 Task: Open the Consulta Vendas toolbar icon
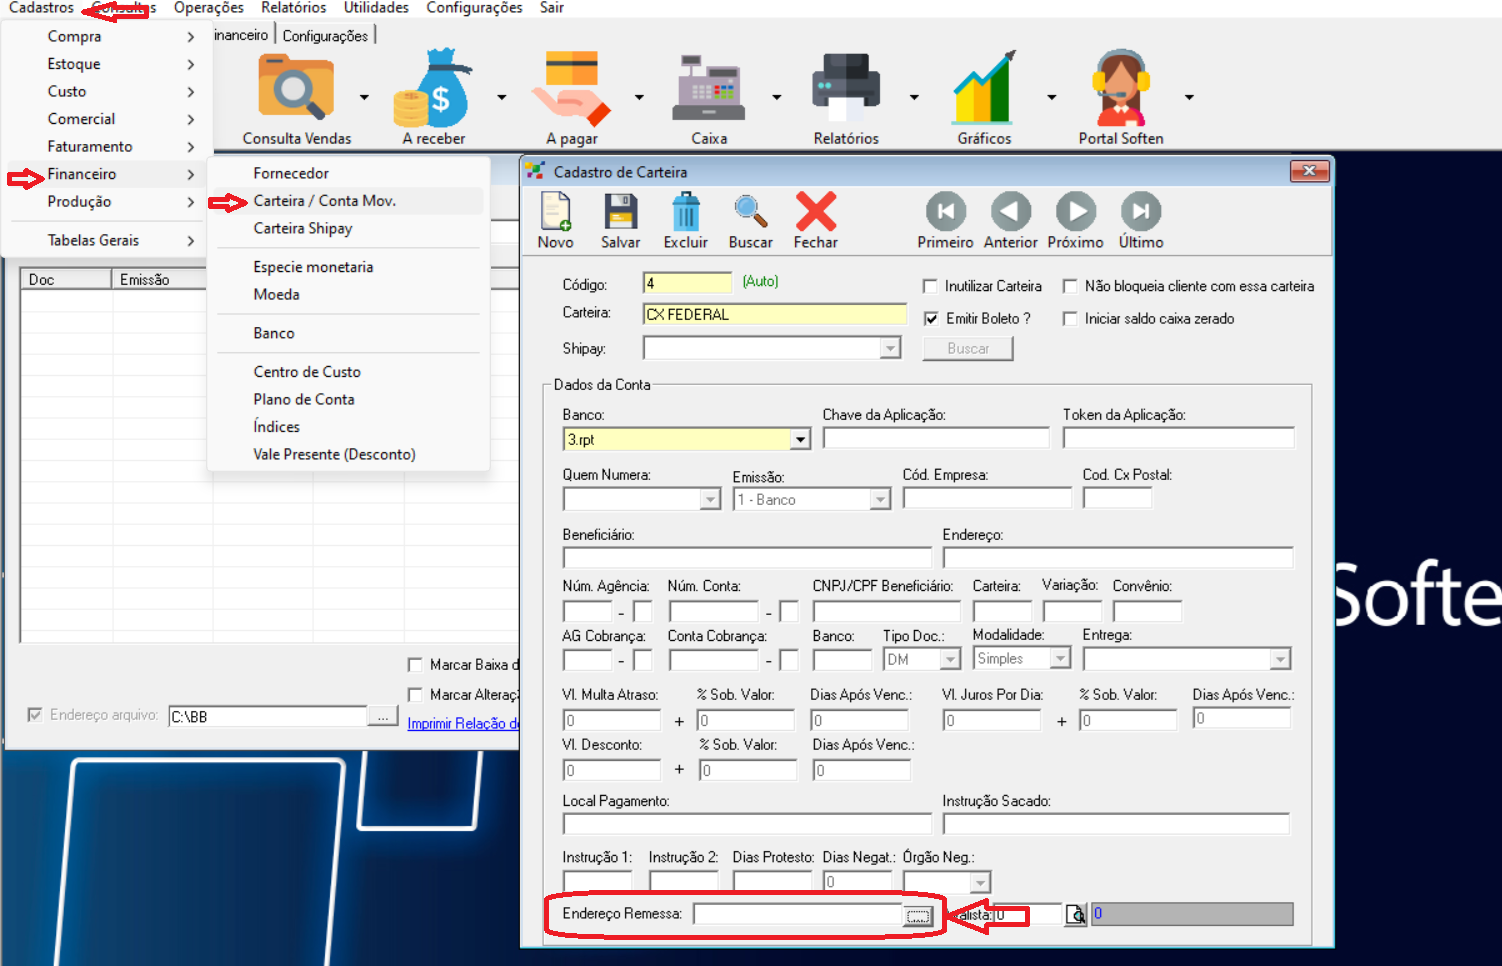point(296,88)
